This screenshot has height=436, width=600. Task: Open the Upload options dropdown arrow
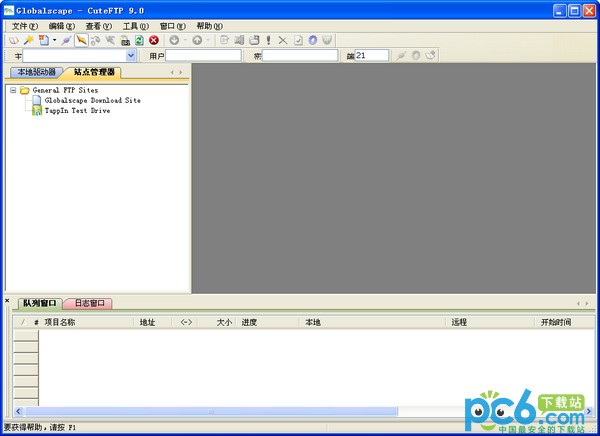point(208,40)
